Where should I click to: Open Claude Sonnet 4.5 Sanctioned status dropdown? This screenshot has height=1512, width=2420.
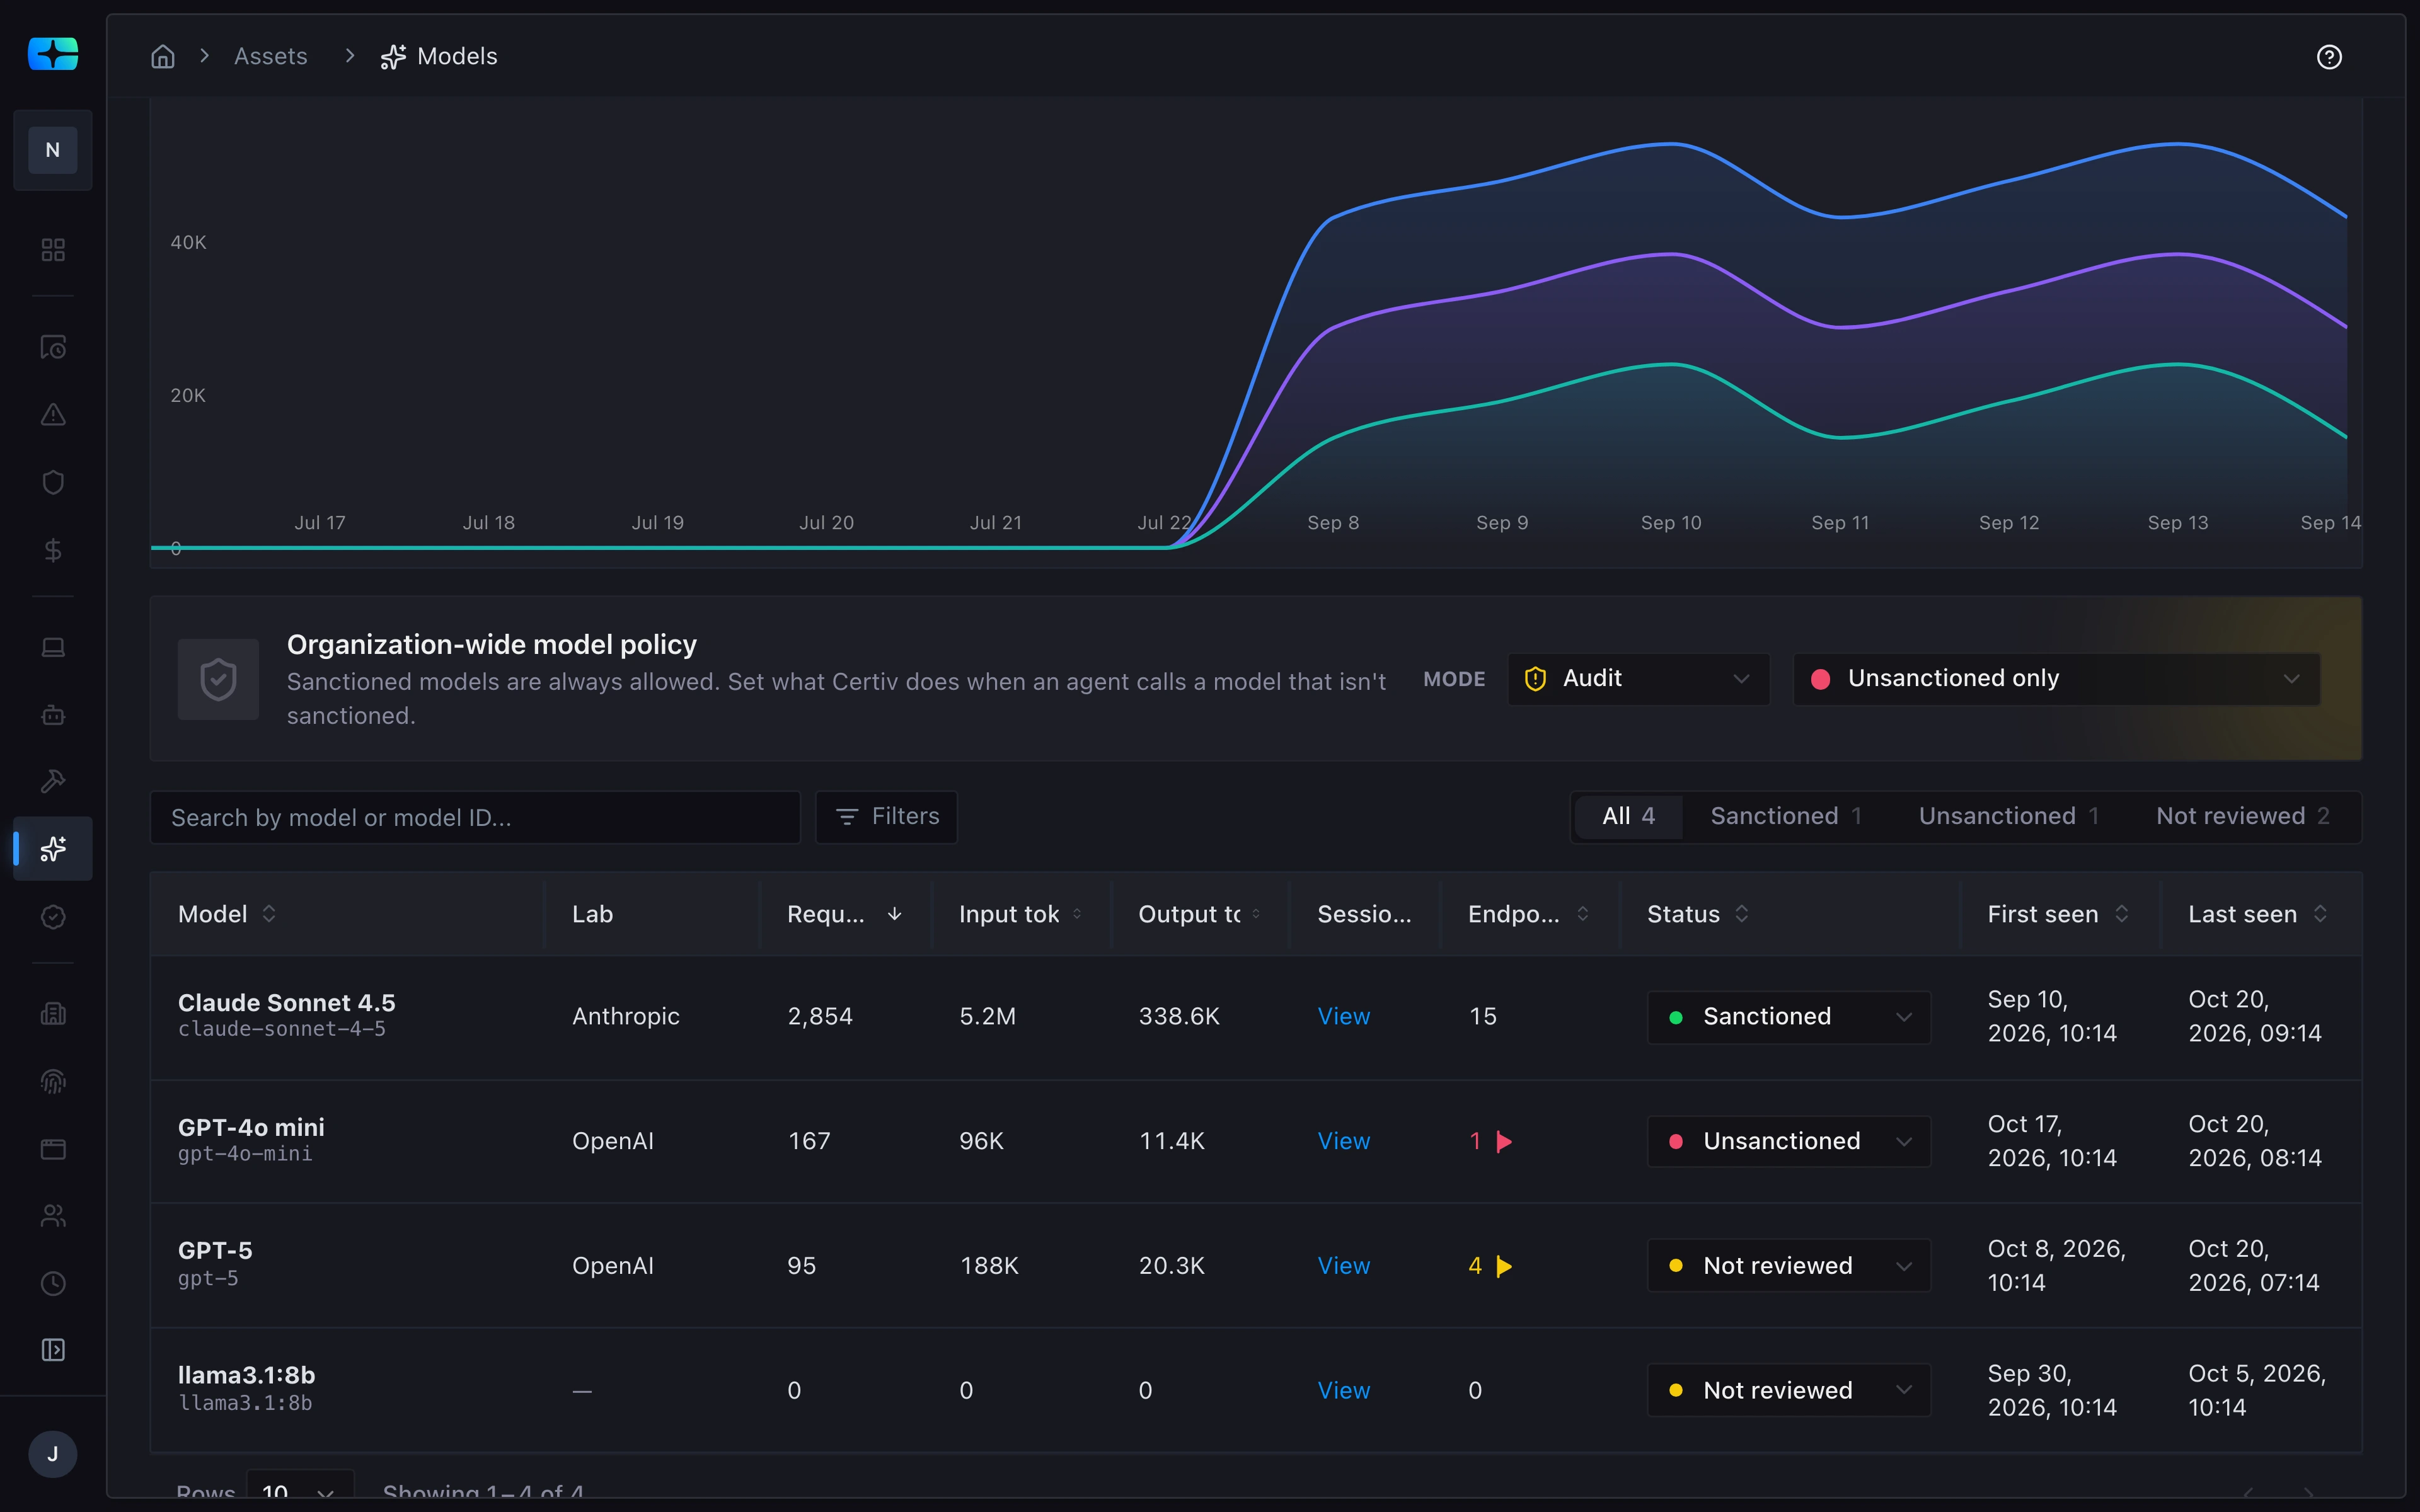pyautogui.click(x=1788, y=1017)
